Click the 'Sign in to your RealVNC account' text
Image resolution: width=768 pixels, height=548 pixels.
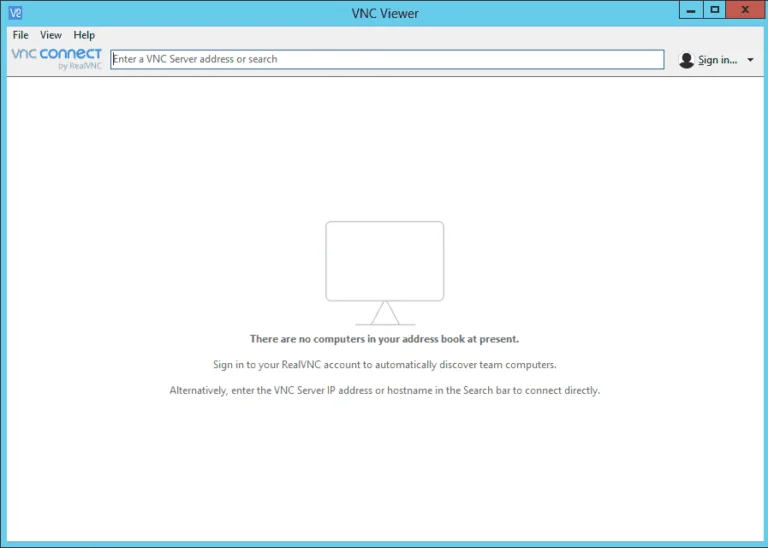(384, 365)
